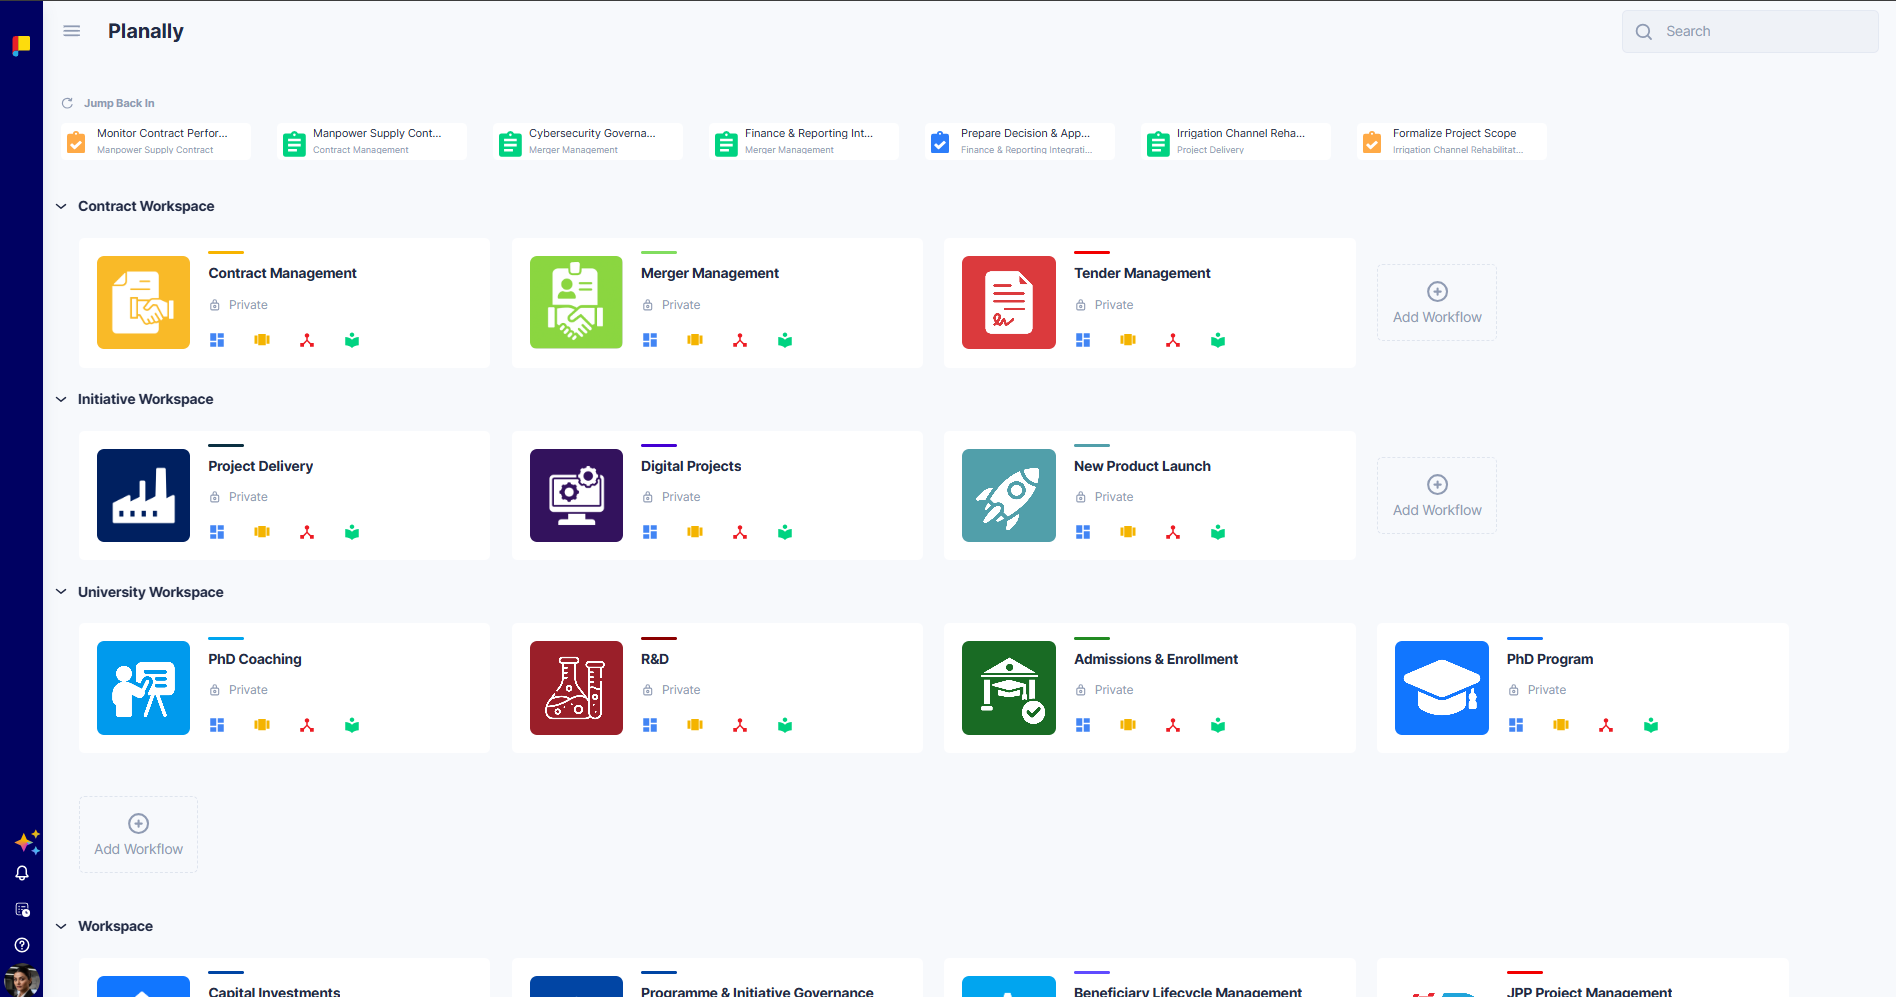Add Workflow to Initiative Workspace

click(x=1437, y=496)
